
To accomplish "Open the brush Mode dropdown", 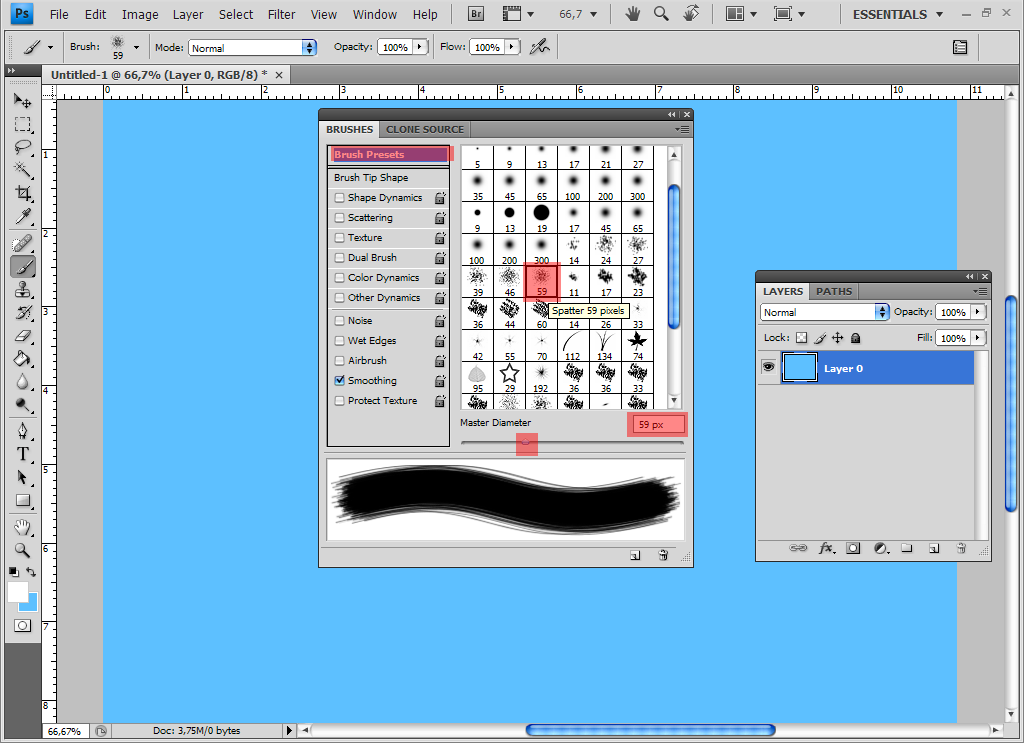I will pyautogui.click(x=253, y=48).
